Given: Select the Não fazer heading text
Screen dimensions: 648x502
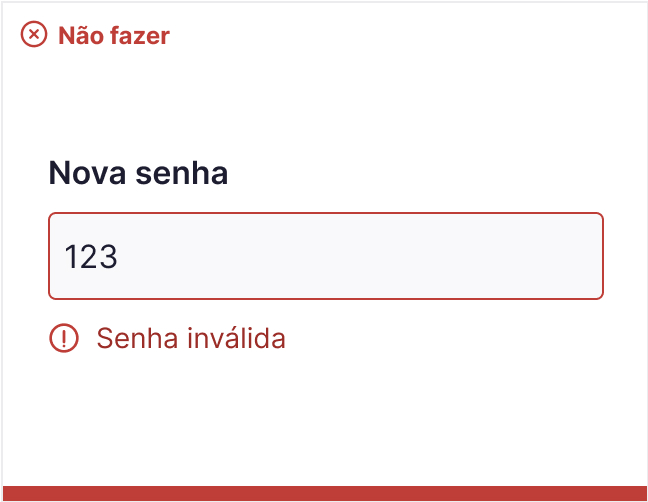Looking at the screenshot, I should click(x=114, y=36).
